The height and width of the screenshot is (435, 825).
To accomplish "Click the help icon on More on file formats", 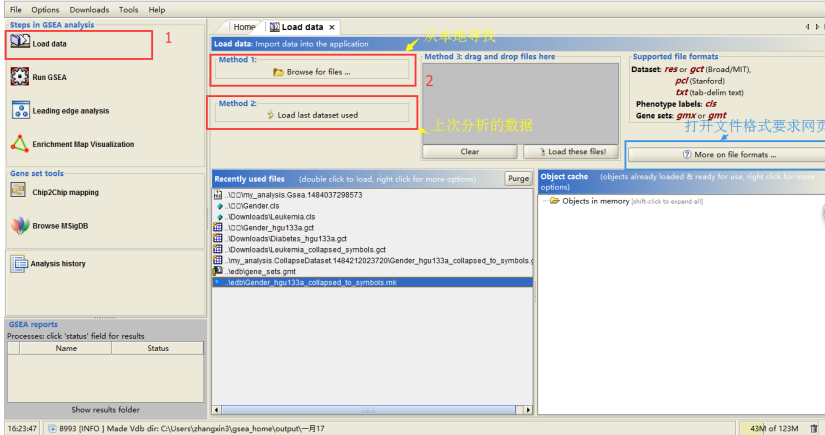I will click(x=687, y=155).
